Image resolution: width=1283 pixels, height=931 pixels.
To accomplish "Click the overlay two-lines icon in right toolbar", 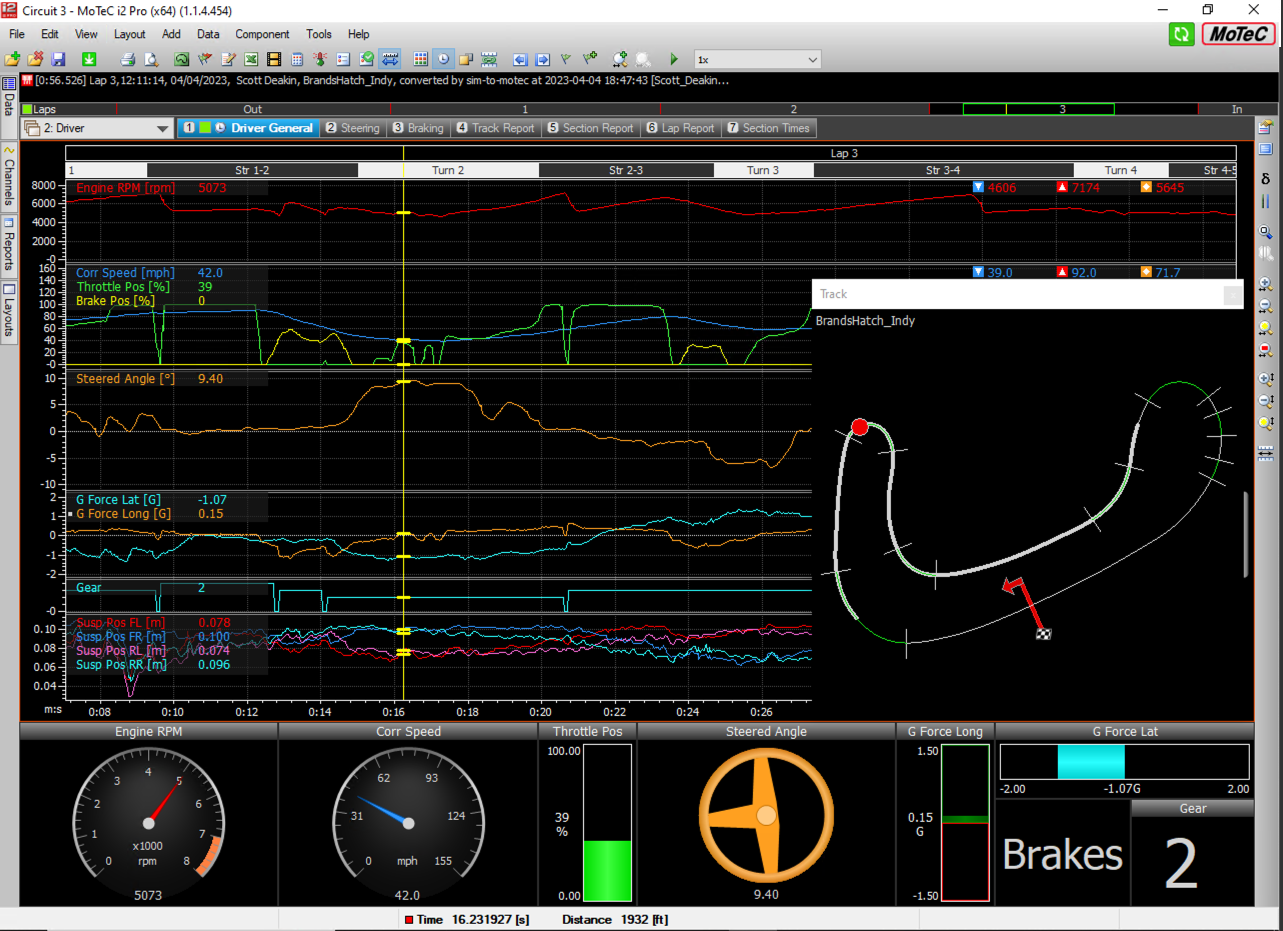I will point(1266,201).
